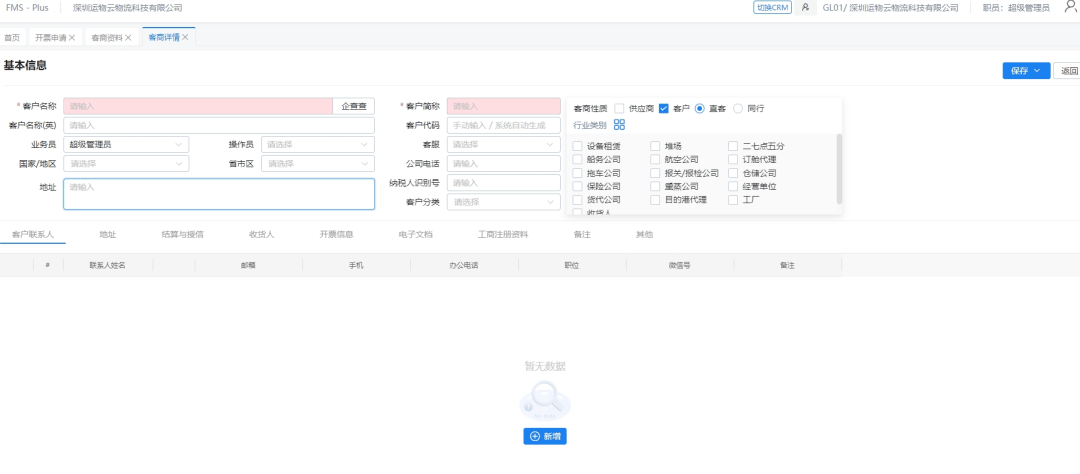1080x474 pixels.
Task: Switch to the 开票申请 tab
Action: pos(51,38)
